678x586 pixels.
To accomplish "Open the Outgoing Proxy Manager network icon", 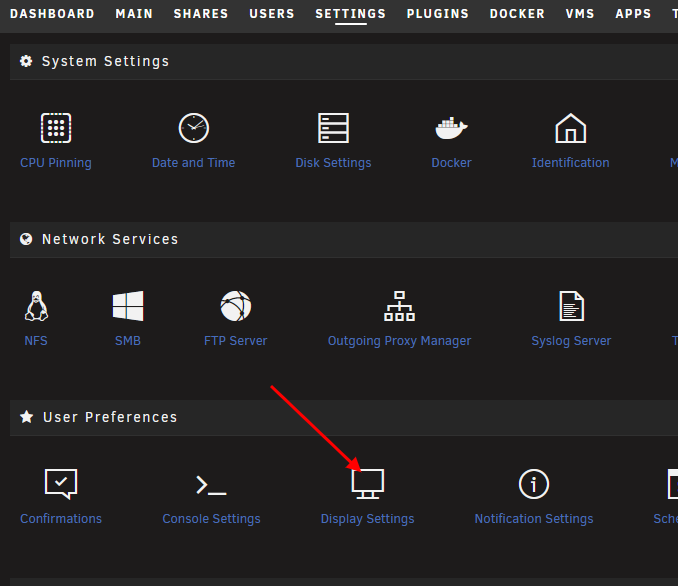I will 400,306.
